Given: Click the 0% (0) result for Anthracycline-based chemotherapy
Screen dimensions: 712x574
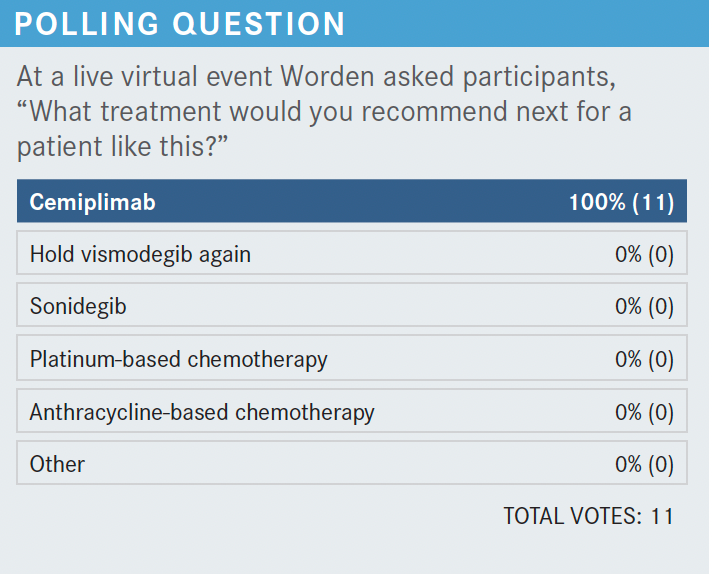Looking at the screenshot, I should (644, 411).
